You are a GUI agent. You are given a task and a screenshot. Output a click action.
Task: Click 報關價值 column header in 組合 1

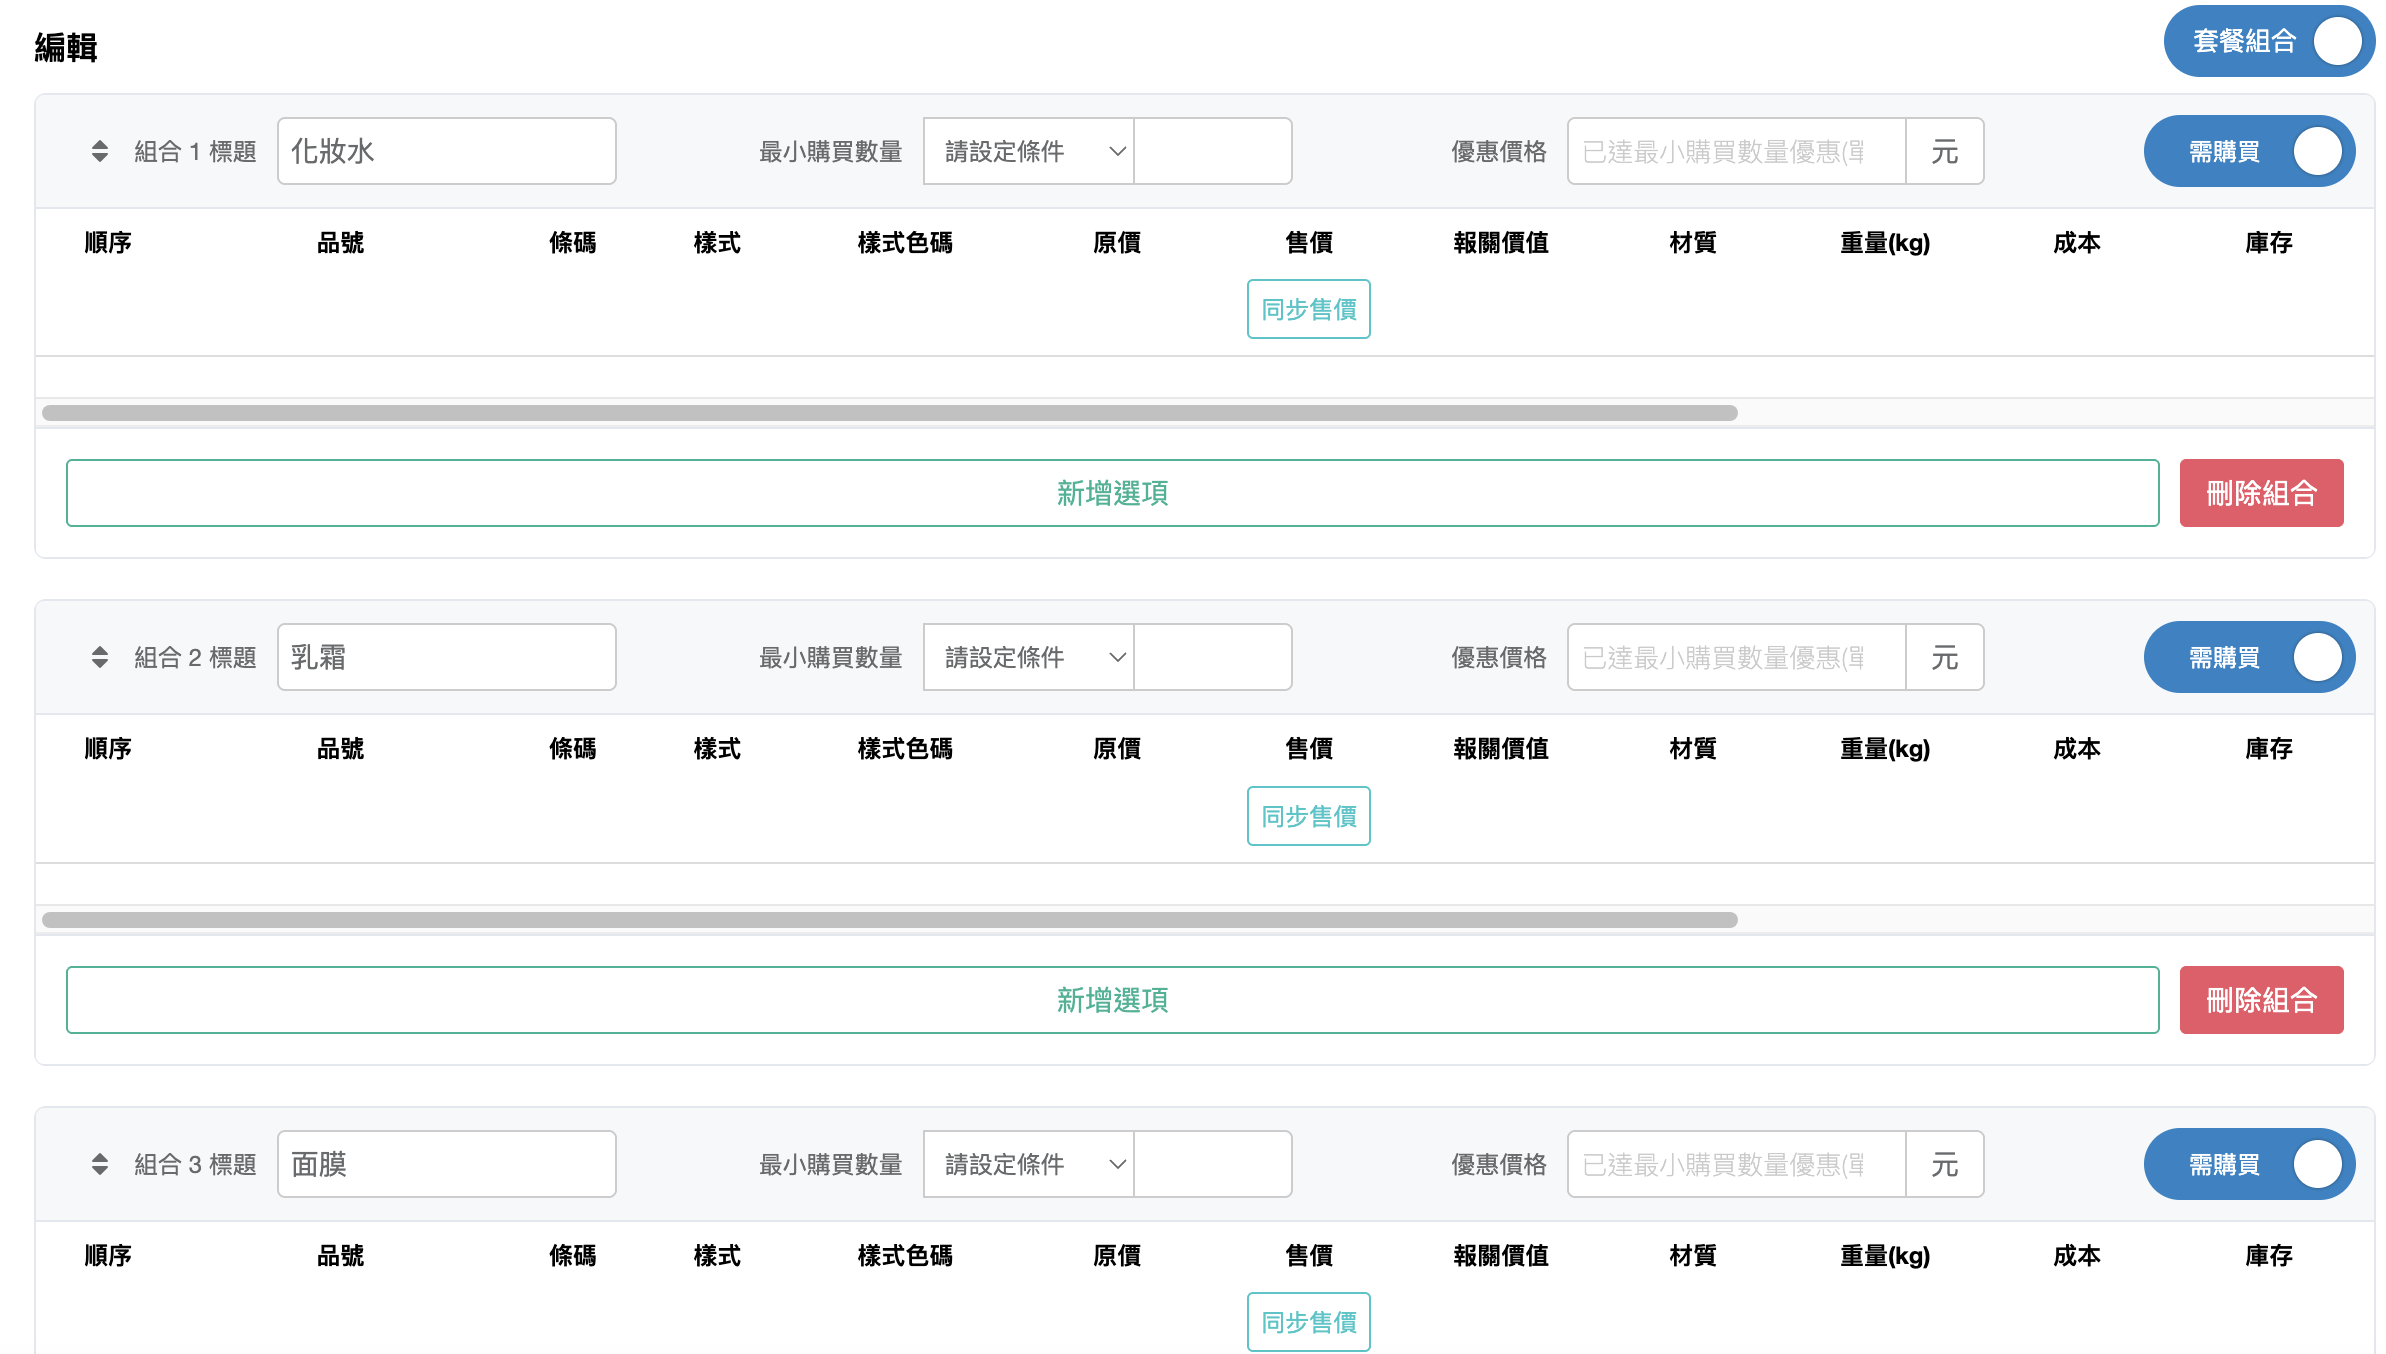[1501, 242]
